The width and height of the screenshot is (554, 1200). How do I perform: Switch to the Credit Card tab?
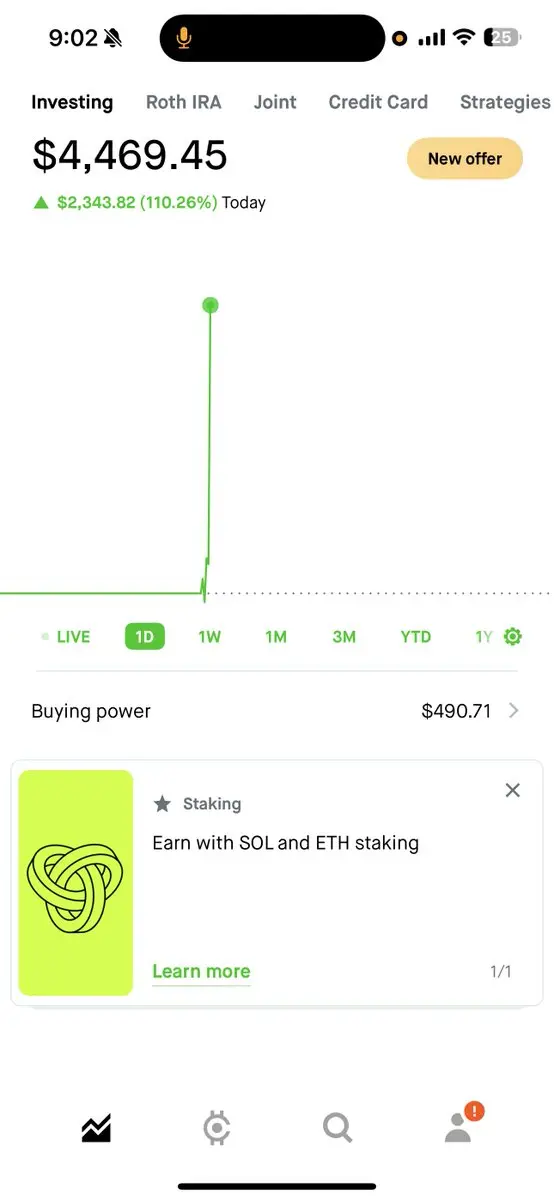click(x=378, y=102)
